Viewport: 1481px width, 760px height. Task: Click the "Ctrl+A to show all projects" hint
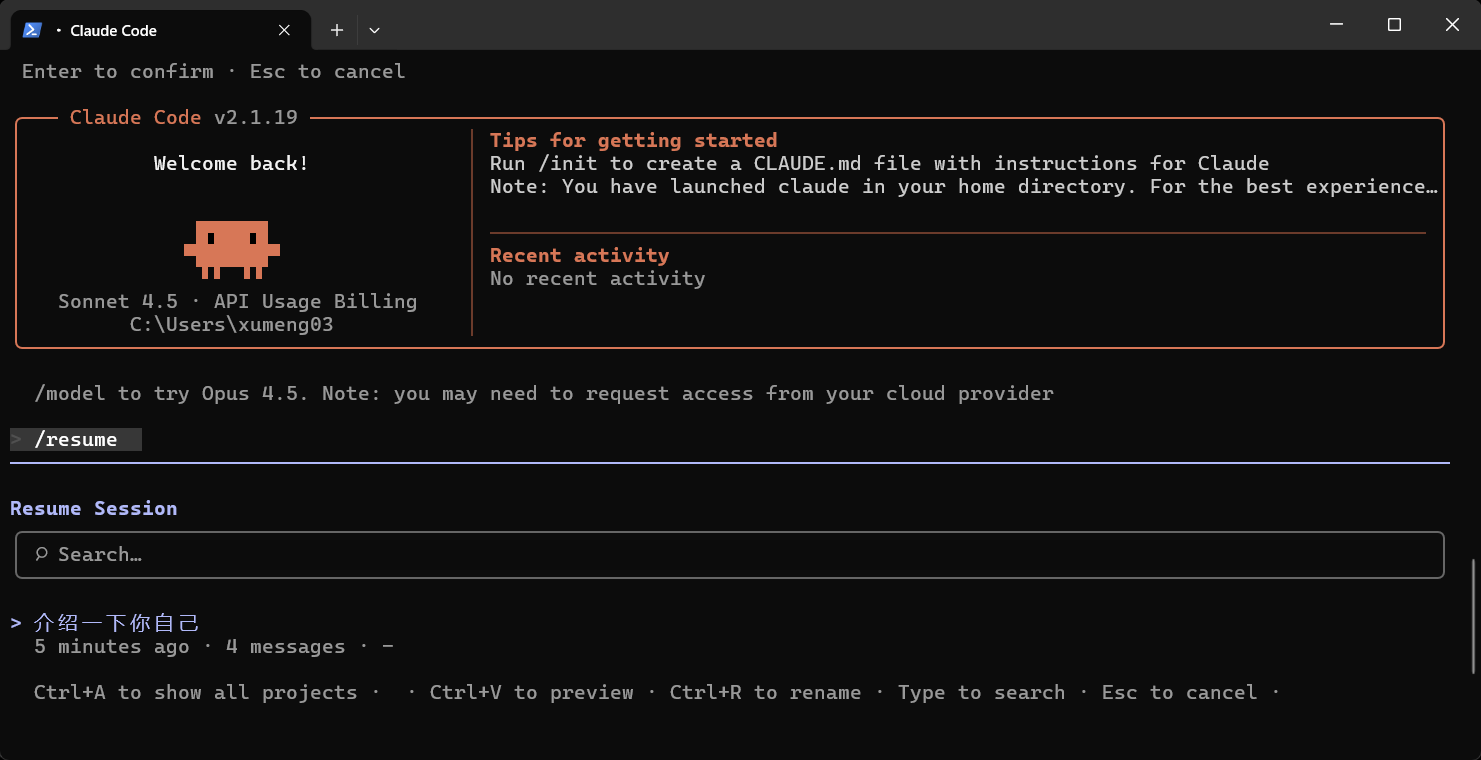tap(196, 692)
